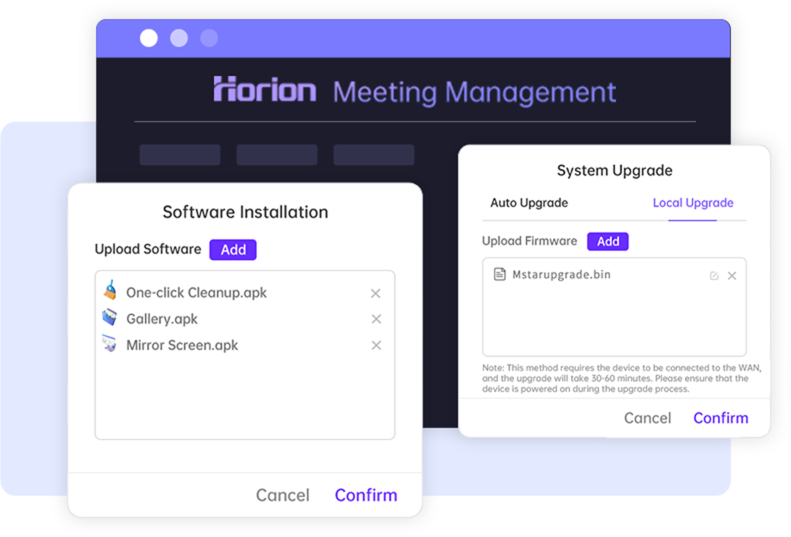
Task: Click the empty area of the software upload list
Action: click(244, 400)
